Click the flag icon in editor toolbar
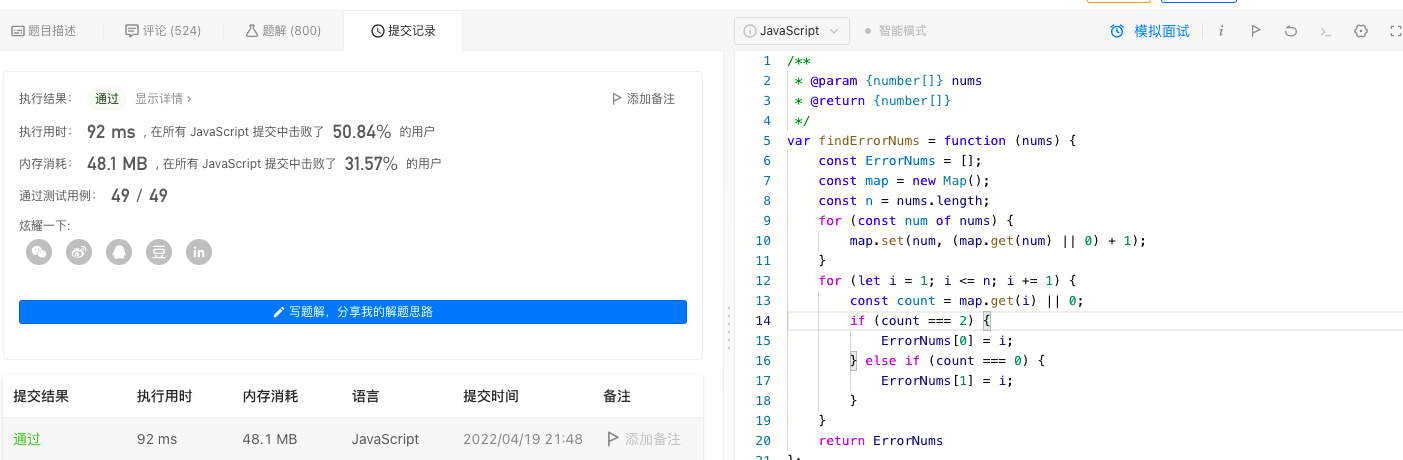This screenshot has width=1403, height=460. (x=1255, y=31)
